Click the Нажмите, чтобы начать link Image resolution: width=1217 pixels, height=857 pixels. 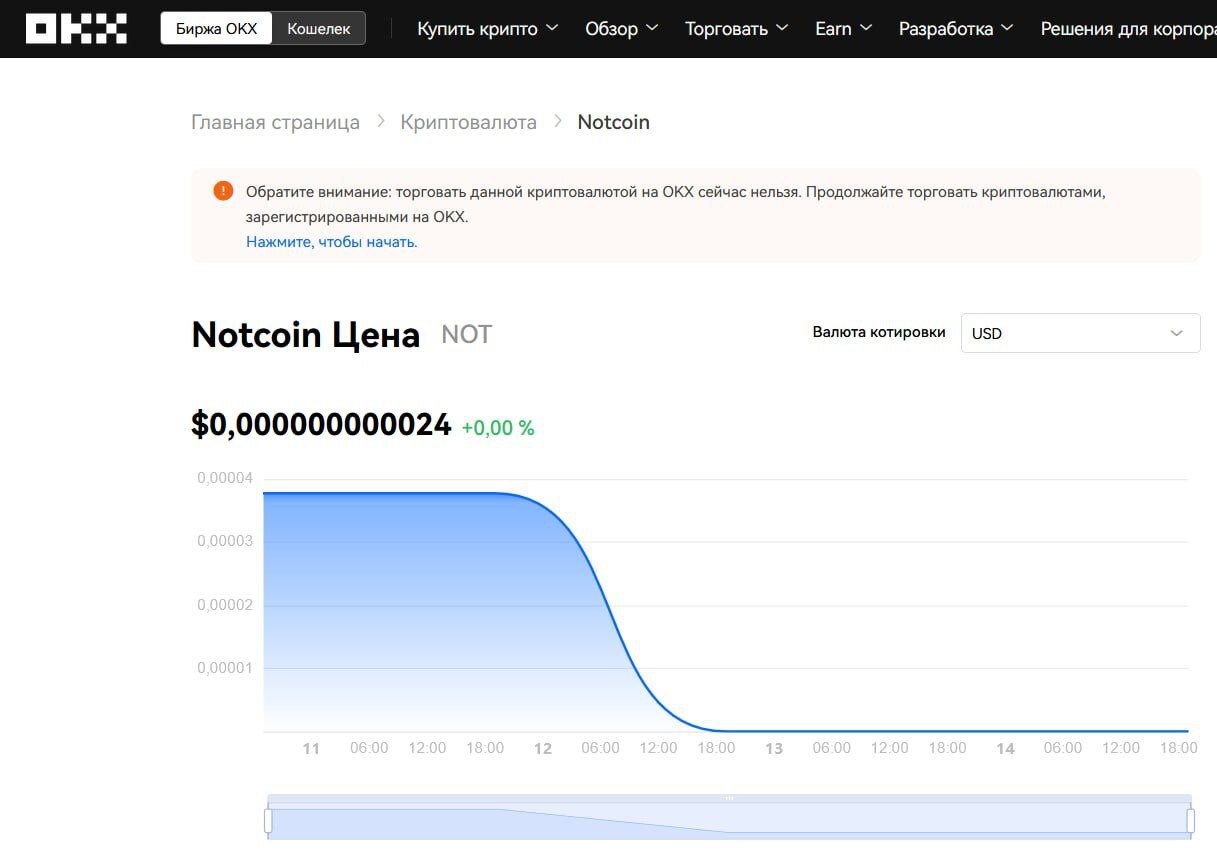(x=332, y=242)
